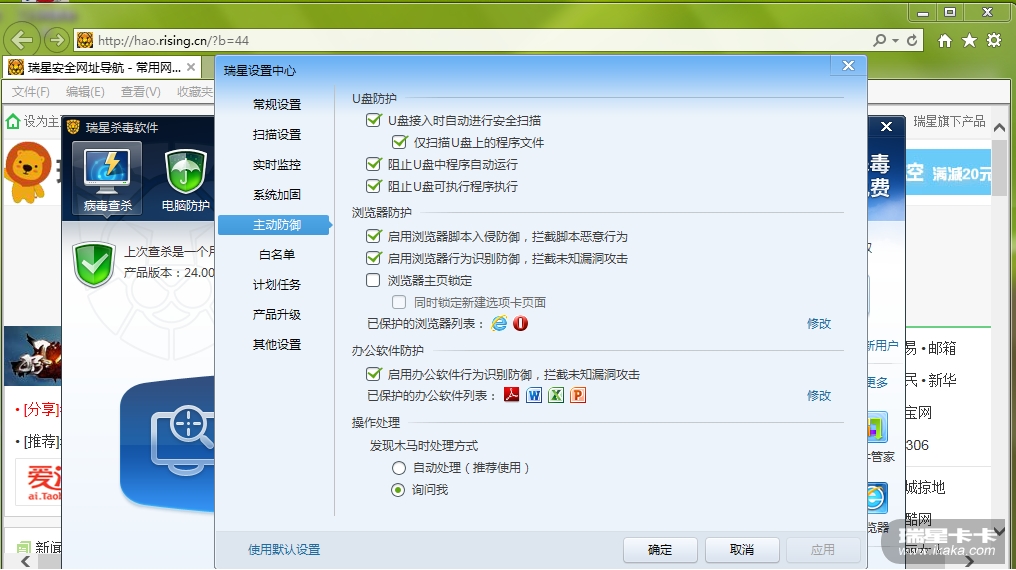Click 取消 button in settings dialog

[x=742, y=550]
